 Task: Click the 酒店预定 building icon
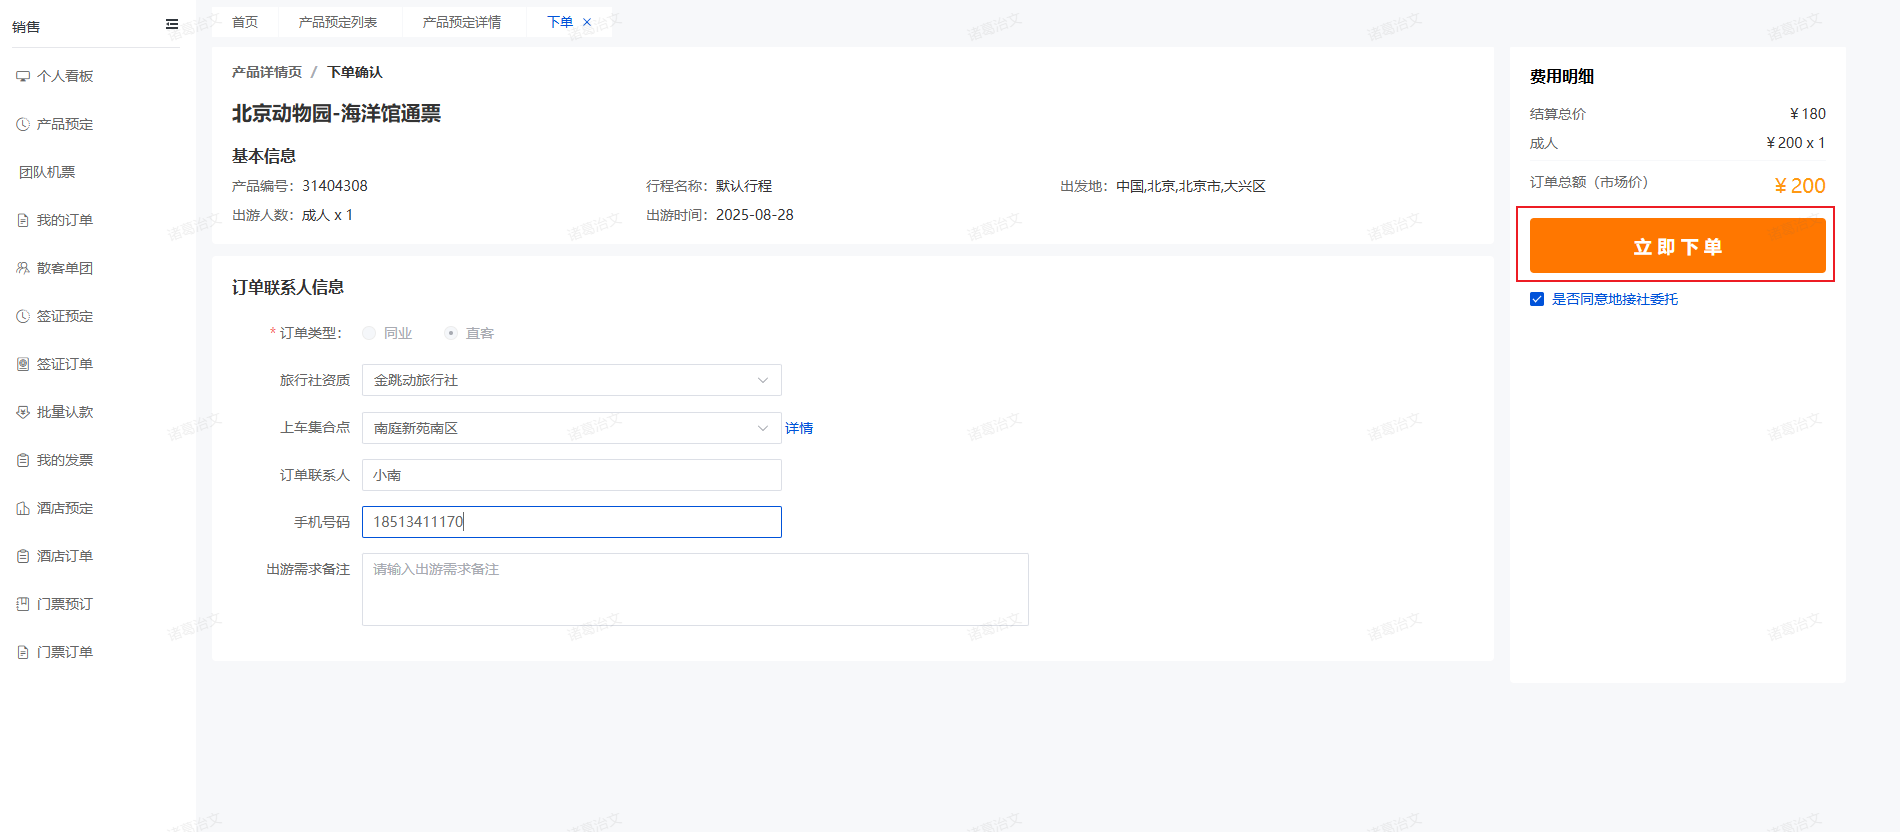tap(23, 508)
